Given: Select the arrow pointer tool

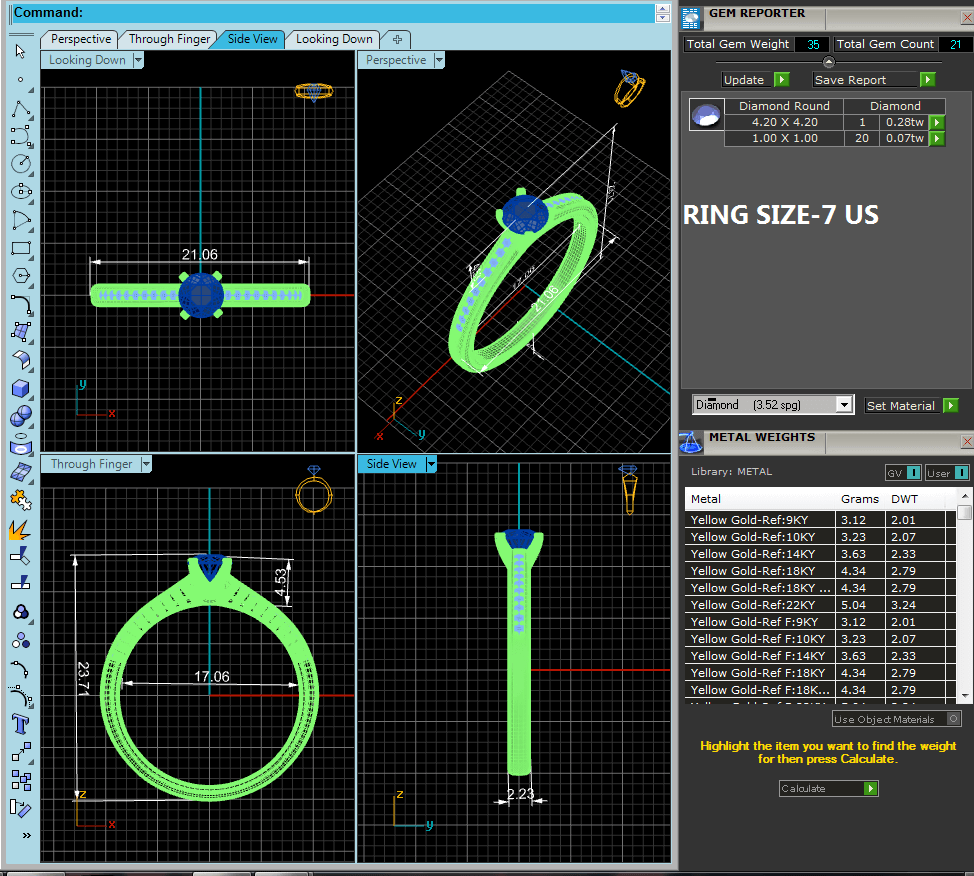Looking at the screenshot, I should pos(21,51).
